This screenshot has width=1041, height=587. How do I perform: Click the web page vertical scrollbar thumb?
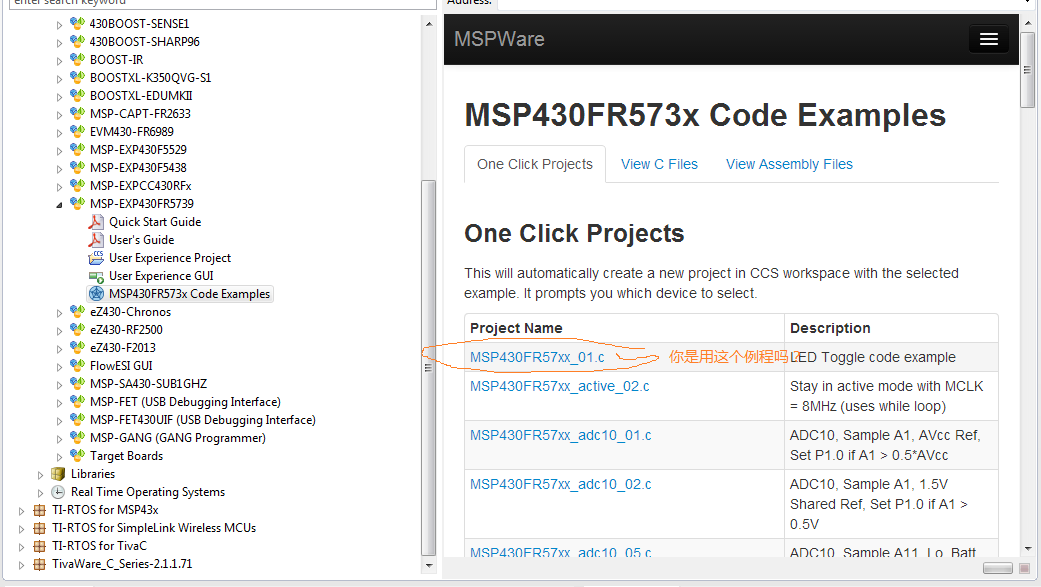[x=1028, y=69]
